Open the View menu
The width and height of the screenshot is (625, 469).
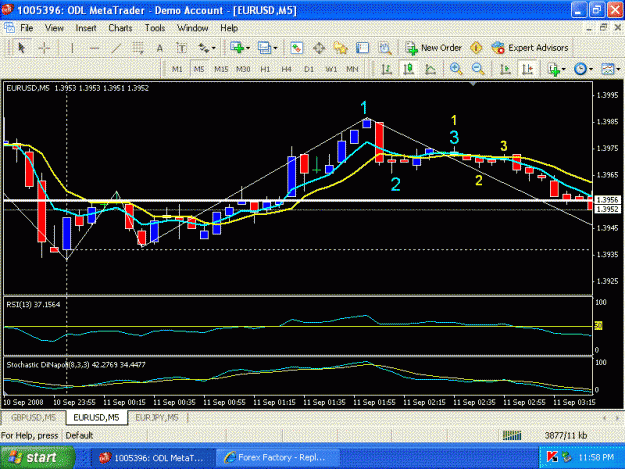(x=54, y=28)
